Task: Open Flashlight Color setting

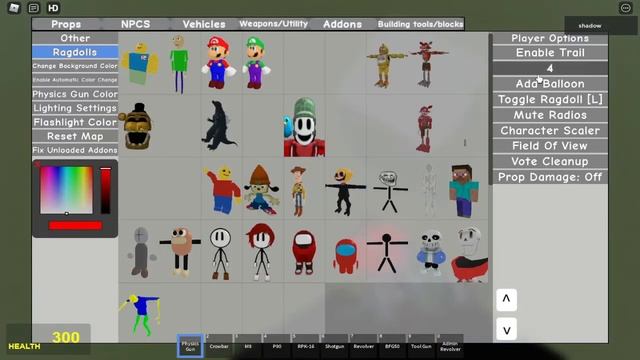Action: (75, 122)
